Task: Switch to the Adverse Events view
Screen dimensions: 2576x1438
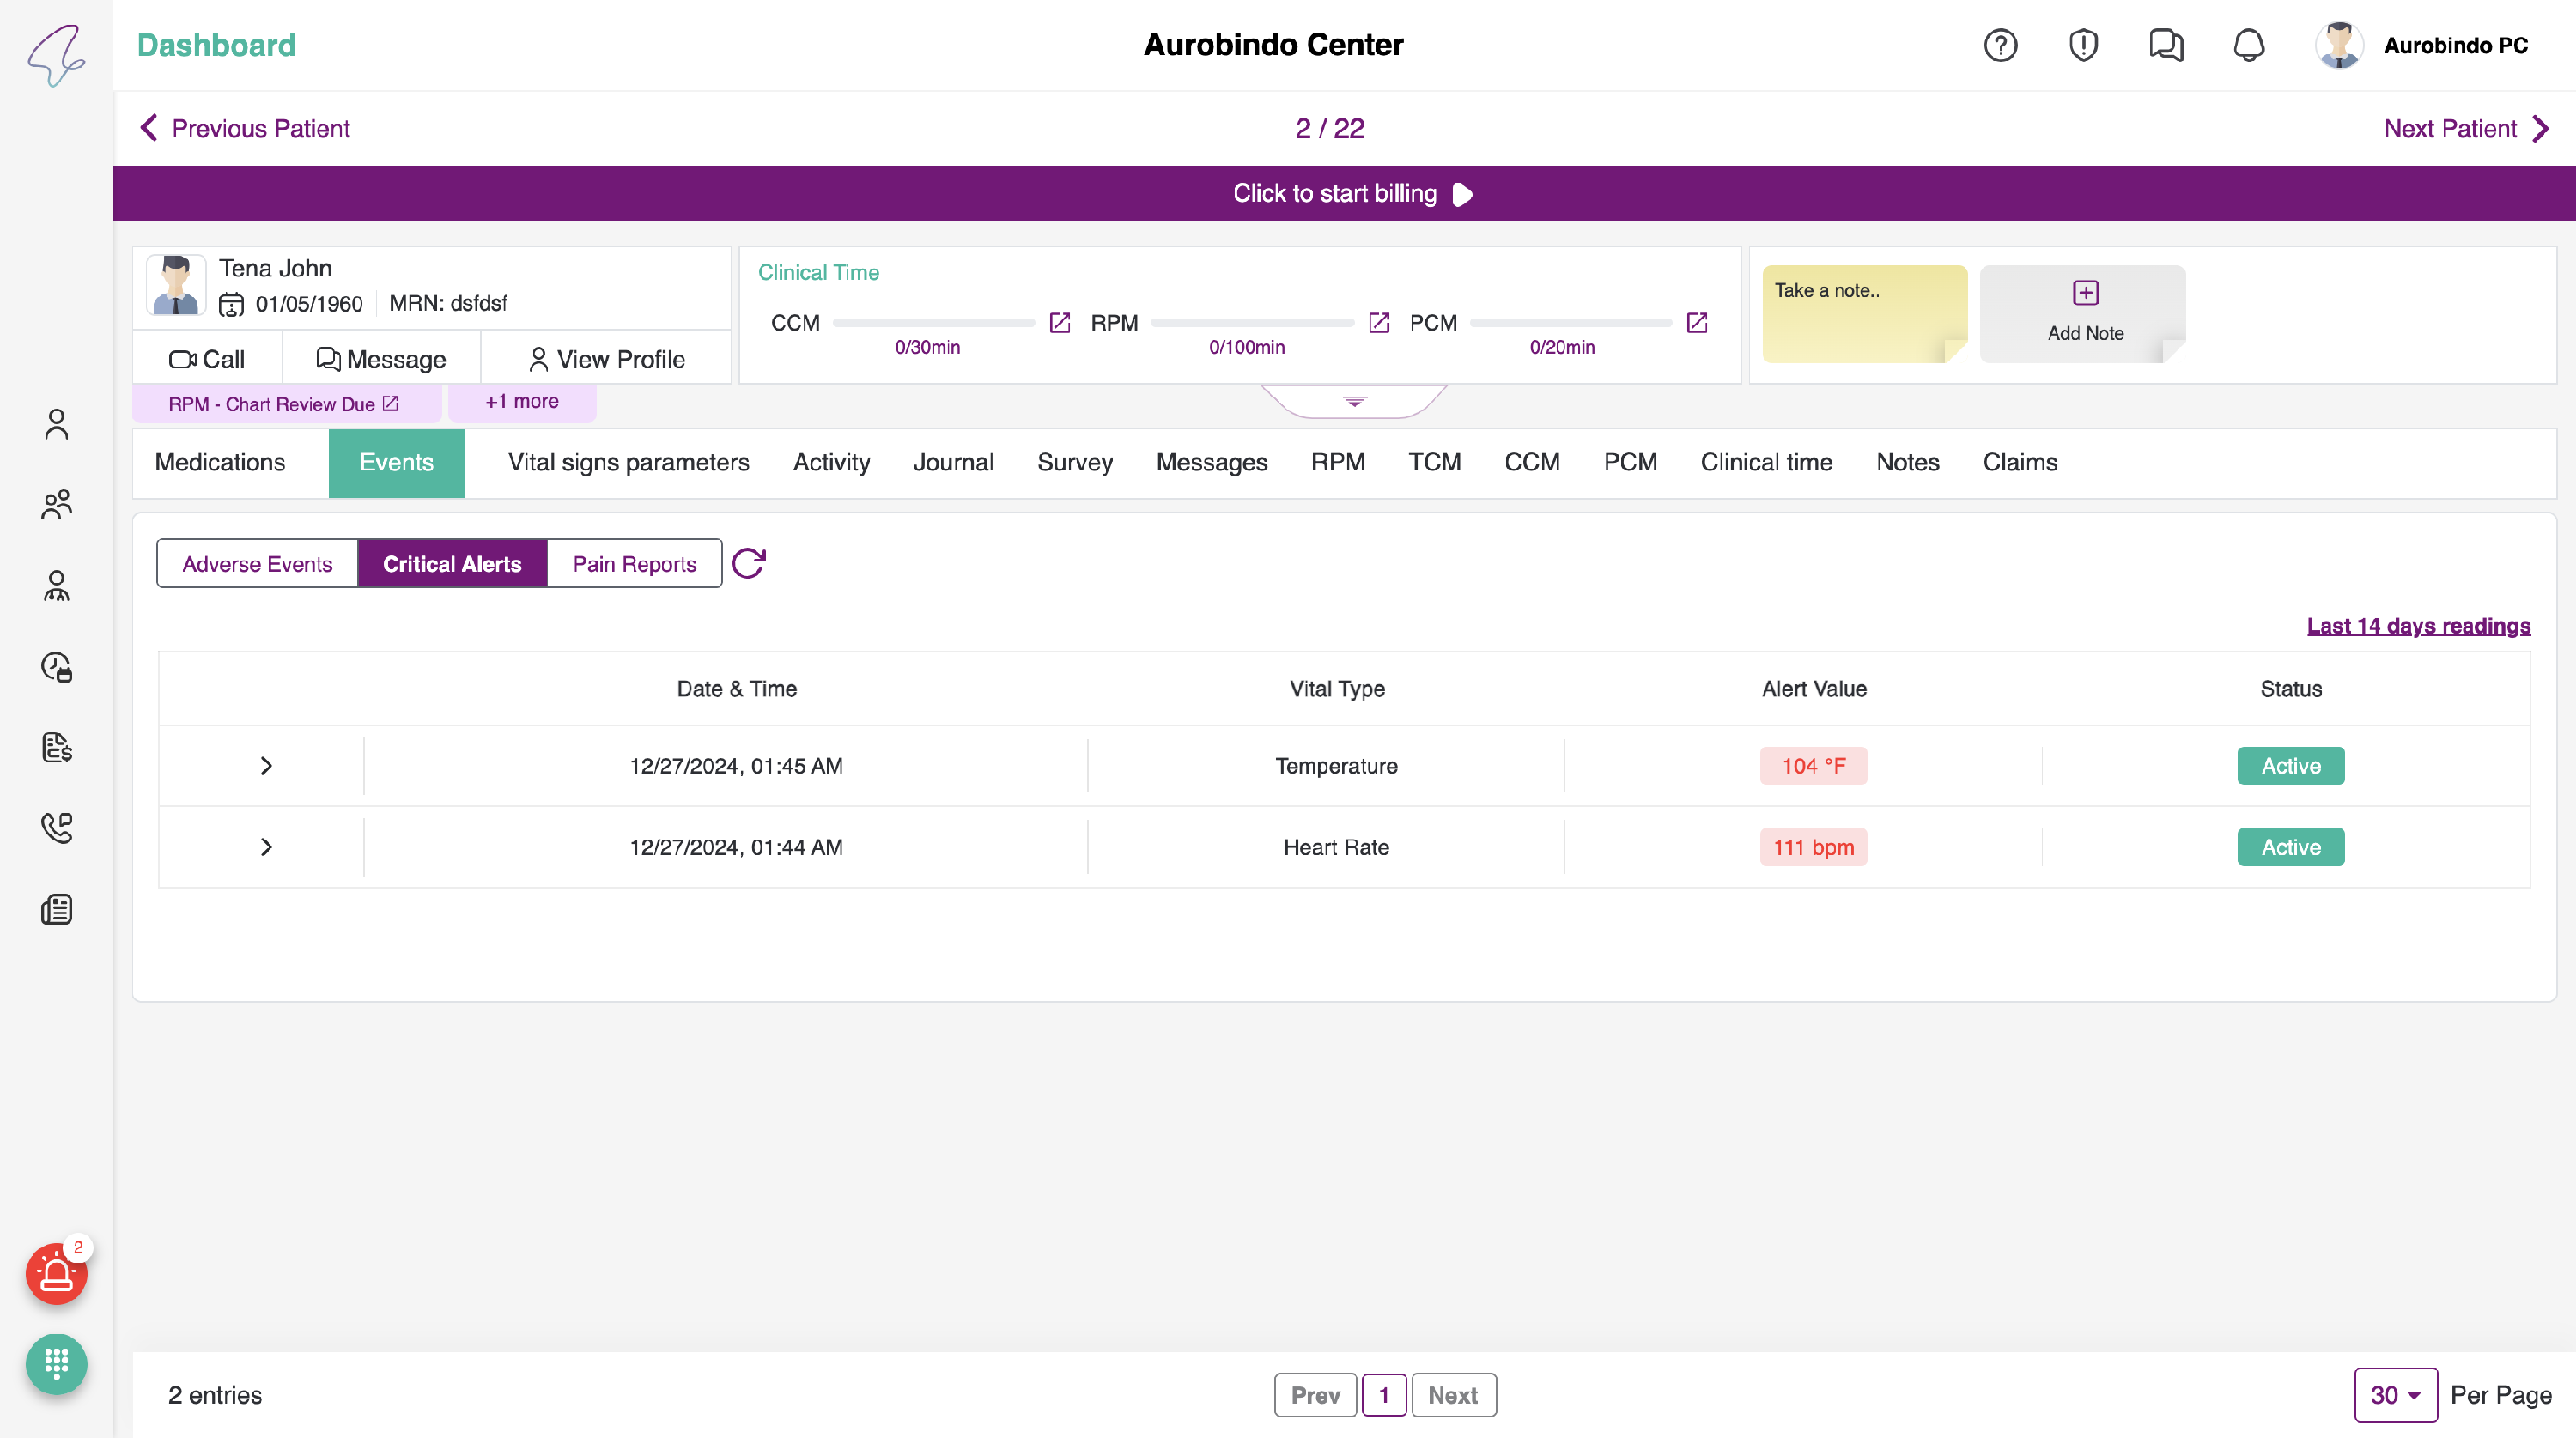Action: coord(257,564)
